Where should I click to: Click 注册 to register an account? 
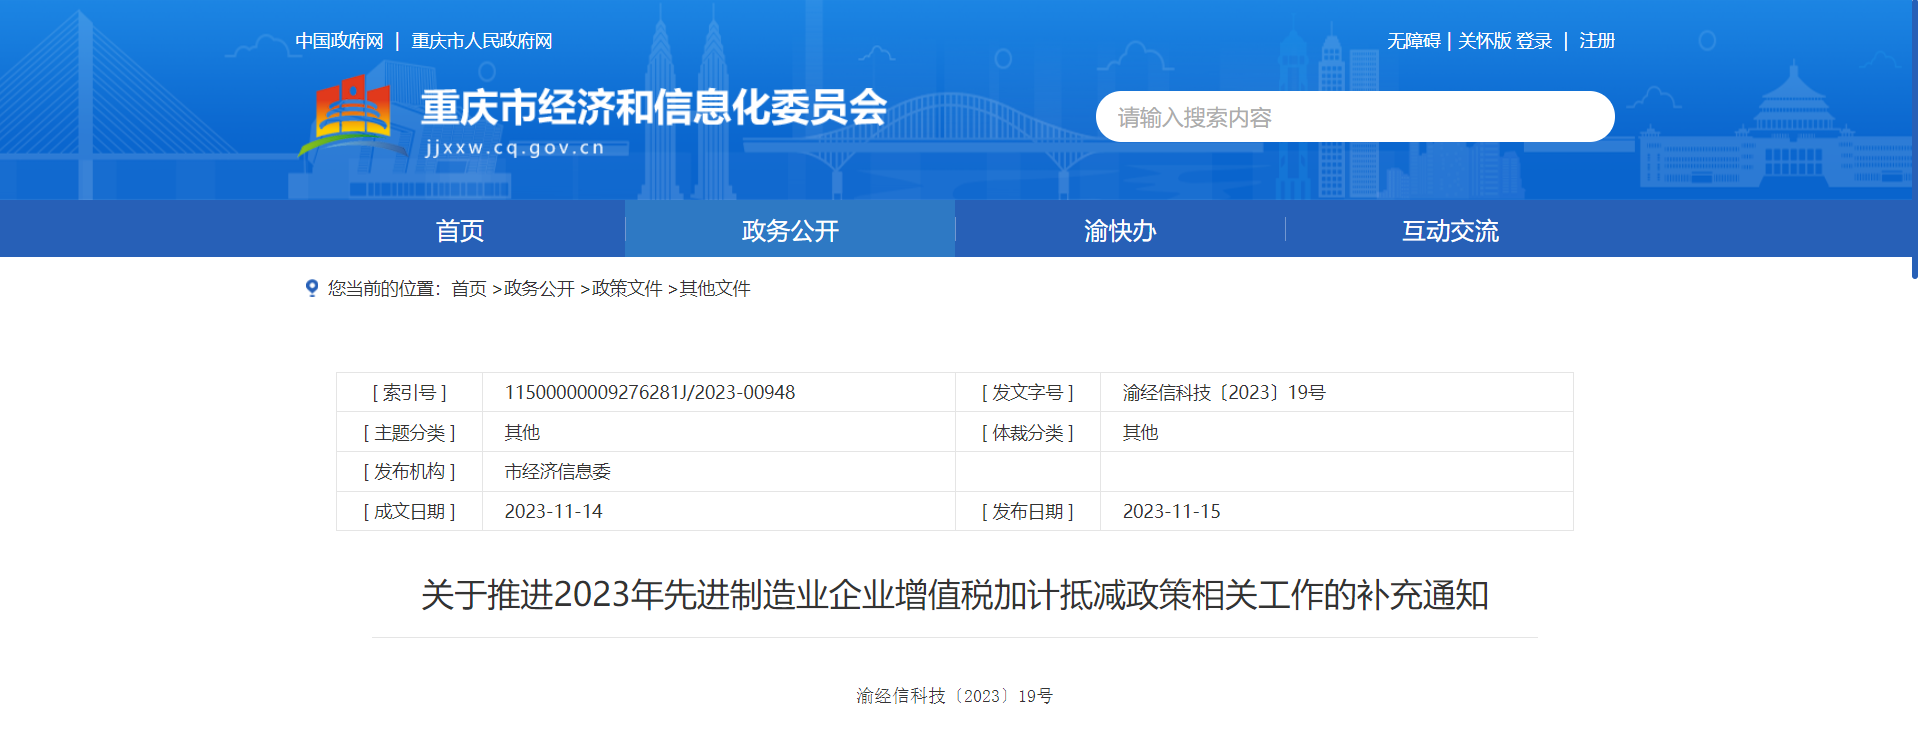pyautogui.click(x=1597, y=41)
